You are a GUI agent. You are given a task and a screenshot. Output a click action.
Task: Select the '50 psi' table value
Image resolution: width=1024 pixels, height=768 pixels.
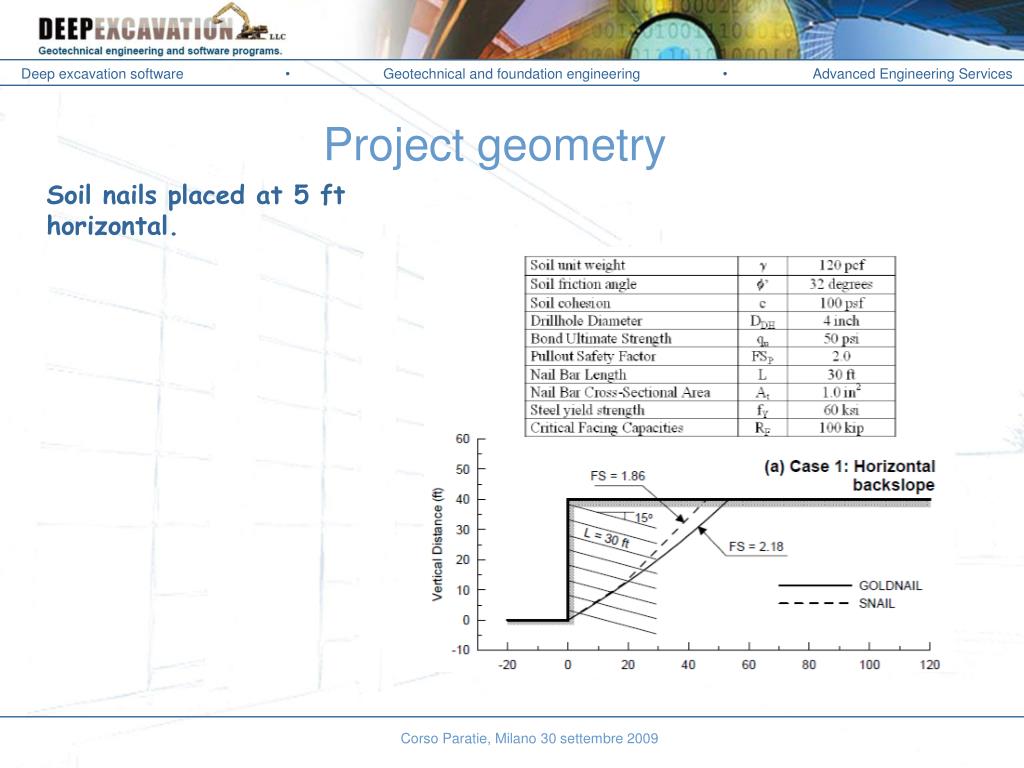[x=841, y=338]
